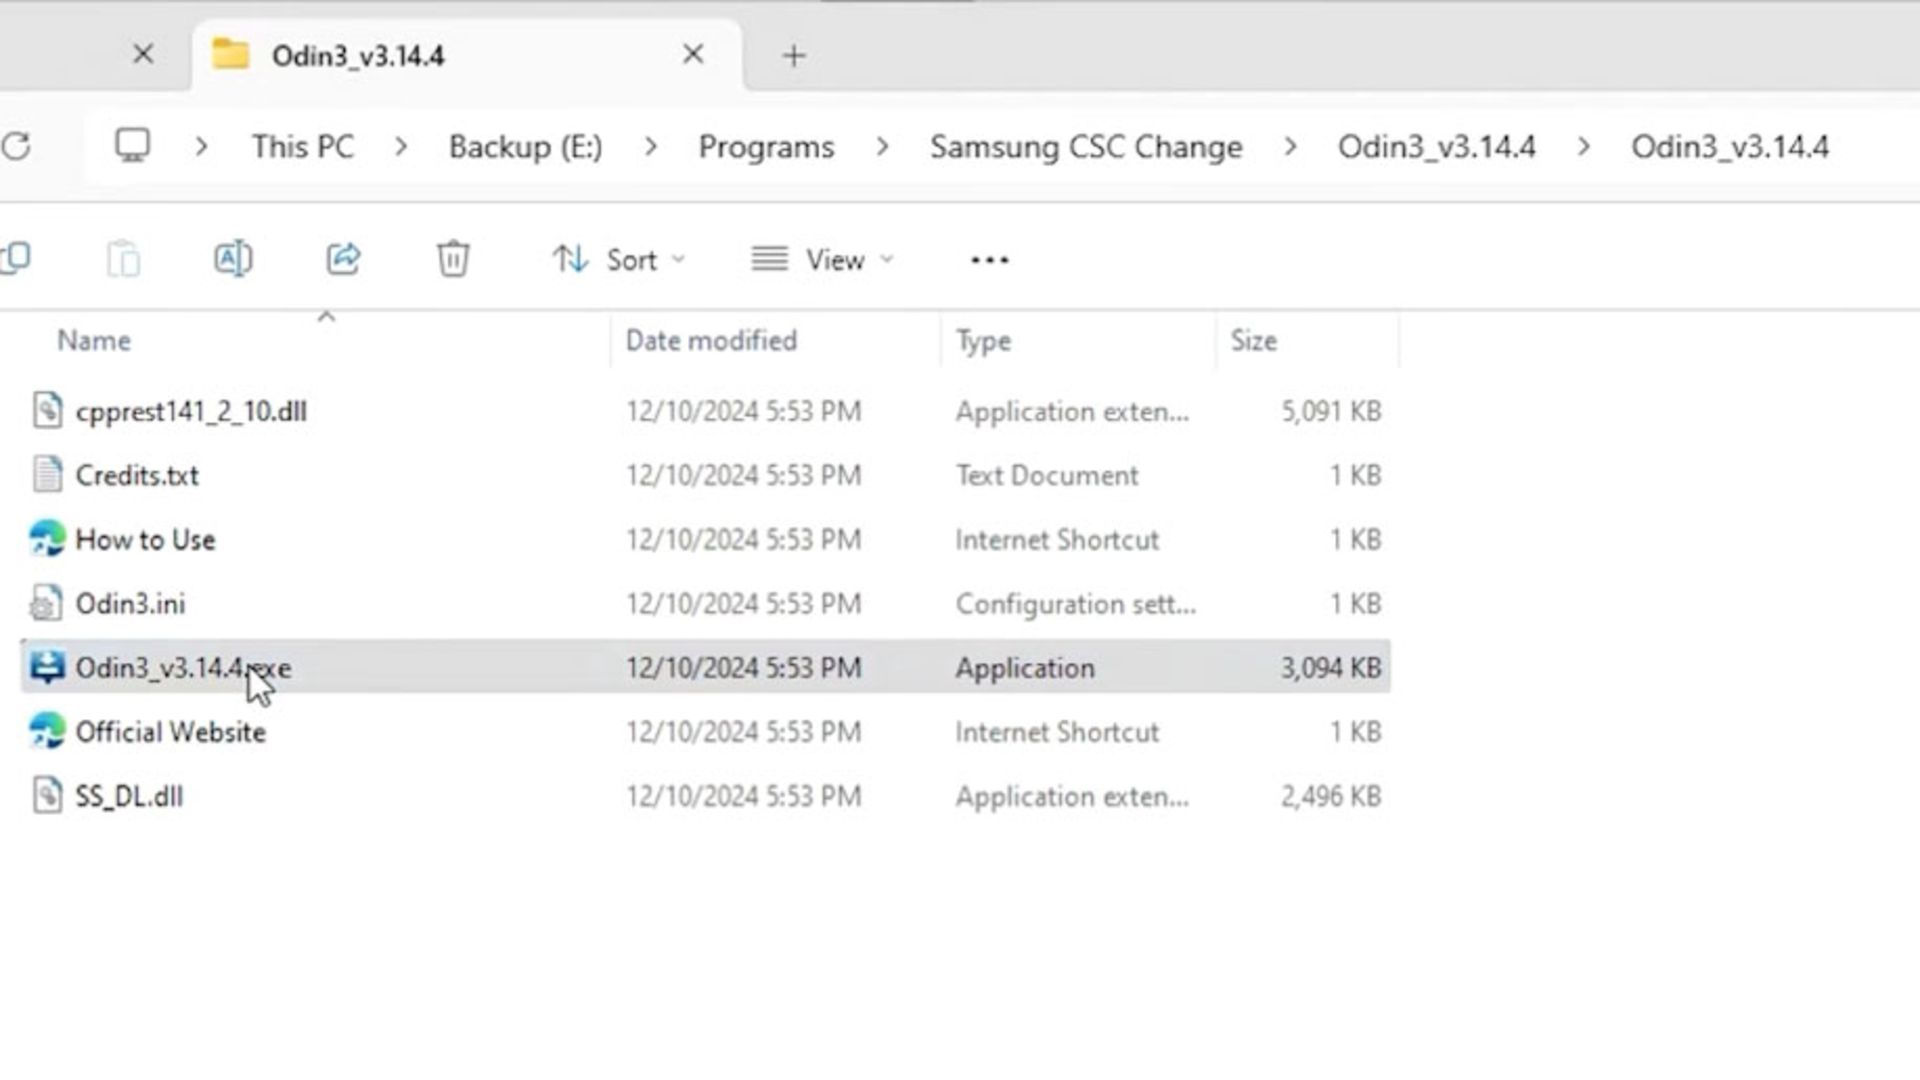
Task: Expand the chevron after Backup (E:)
Action: click(x=651, y=147)
